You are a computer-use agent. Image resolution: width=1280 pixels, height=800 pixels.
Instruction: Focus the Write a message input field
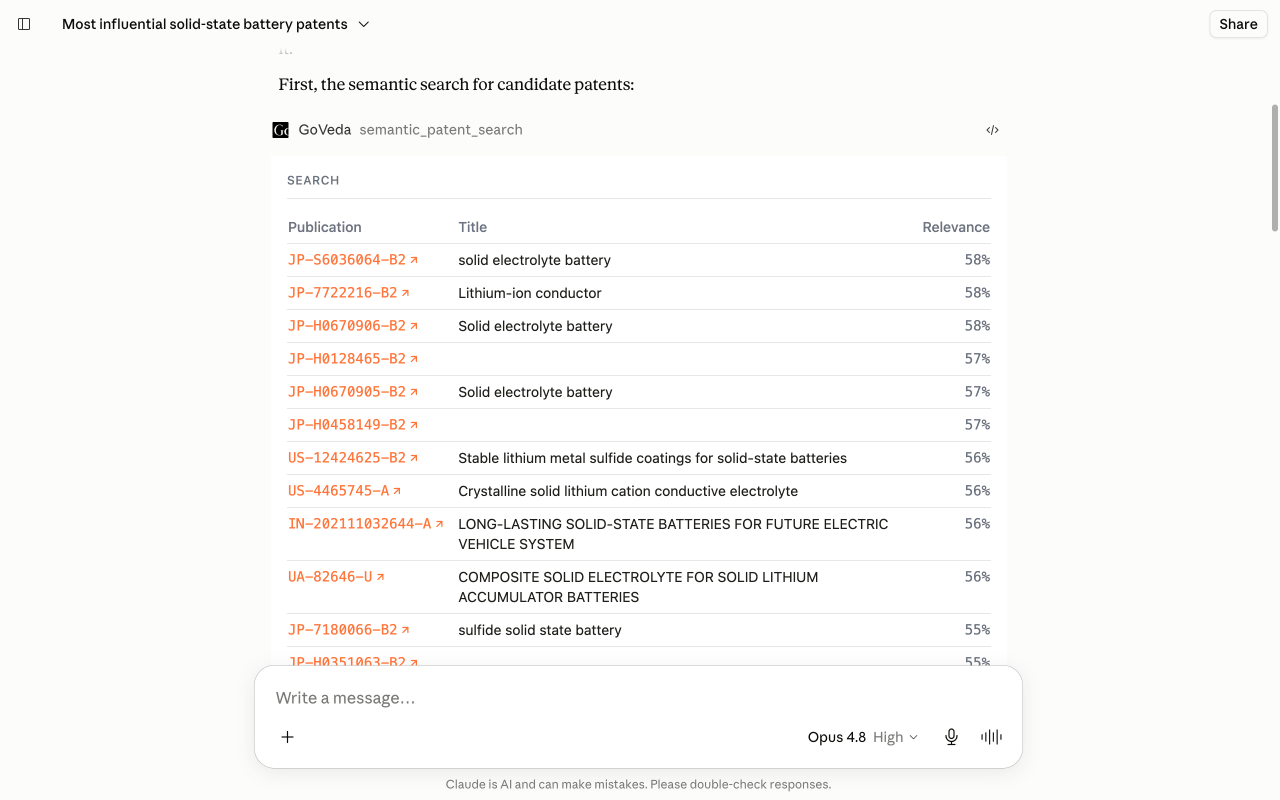click(638, 698)
